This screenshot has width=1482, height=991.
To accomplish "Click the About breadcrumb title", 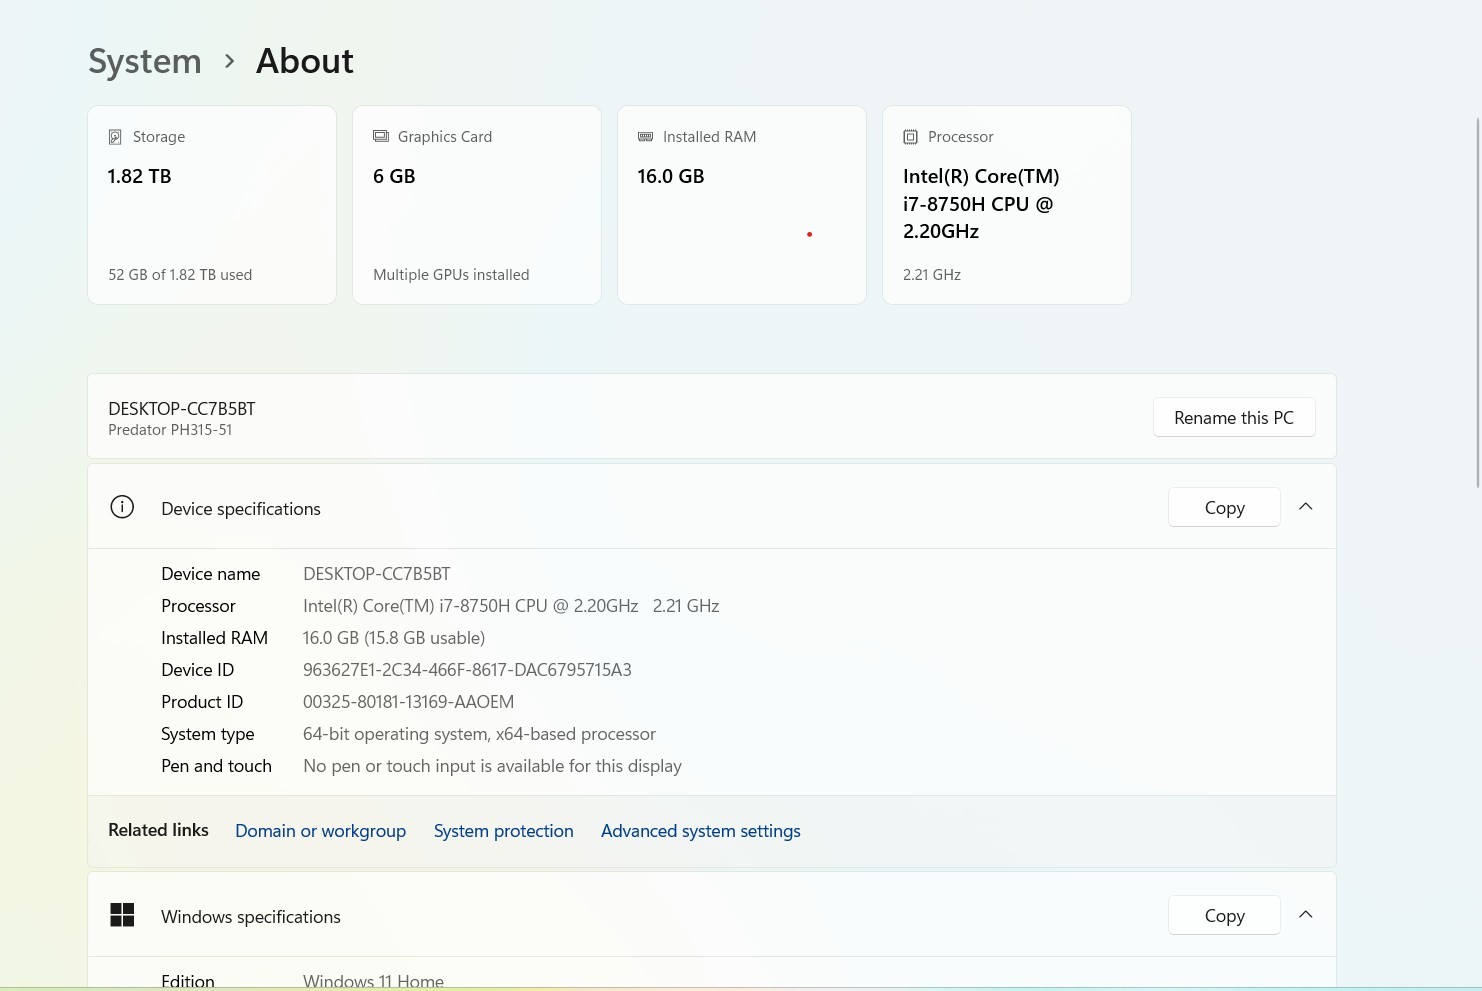I will tap(305, 61).
